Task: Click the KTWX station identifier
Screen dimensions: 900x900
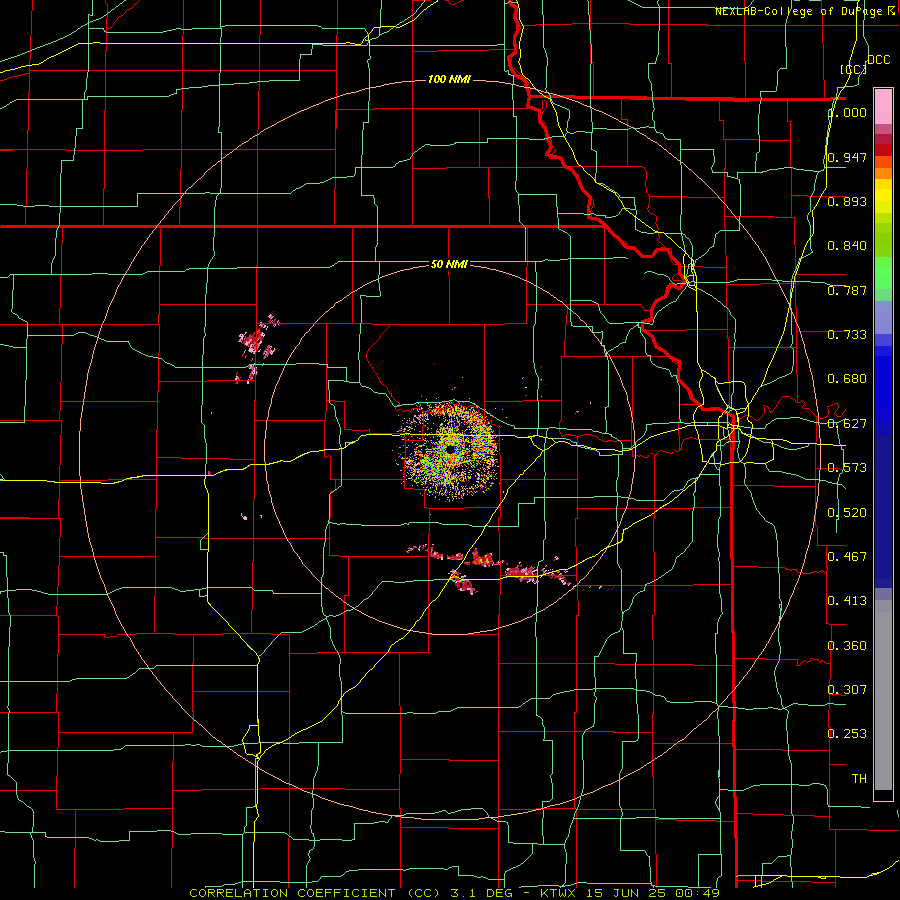Action: (x=558, y=893)
